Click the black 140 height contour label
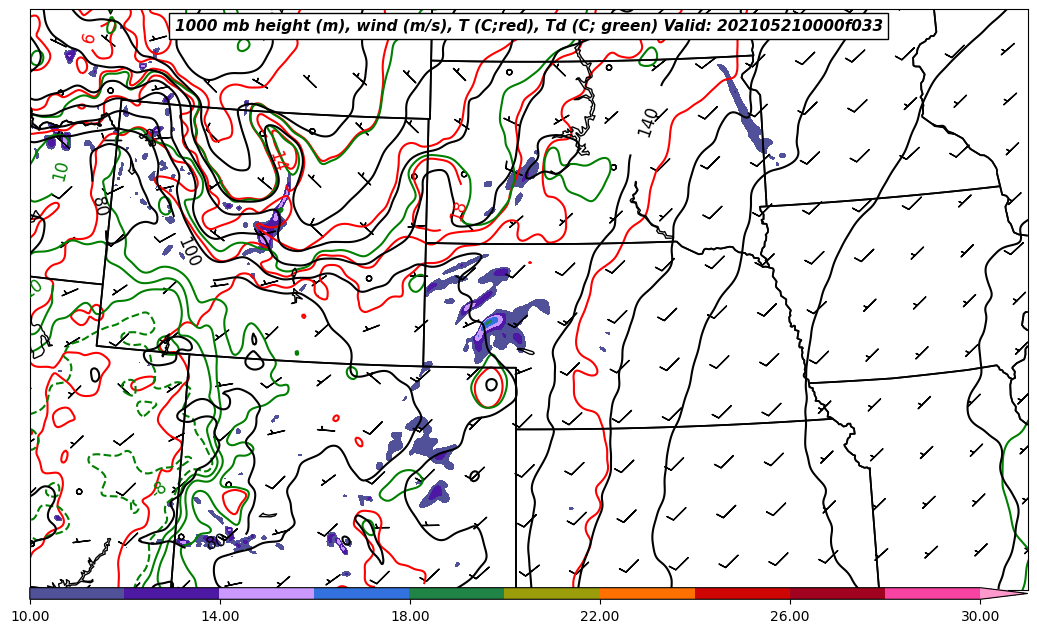 pyautogui.click(x=648, y=122)
